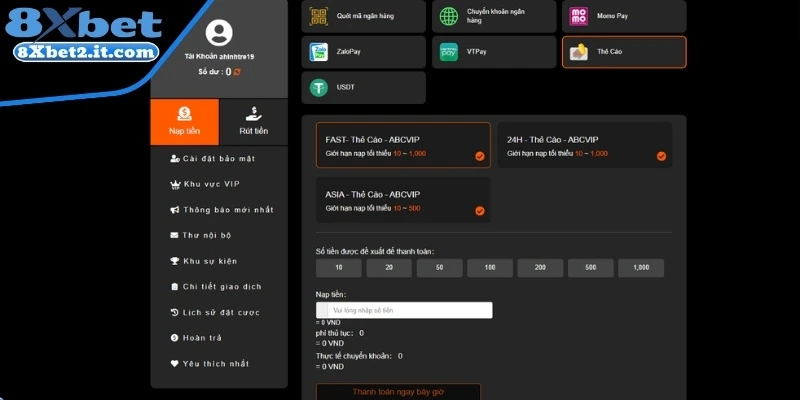The width and height of the screenshot is (800, 400).
Task: Click the Cài đặt bảo mật user icon
Action: pyautogui.click(x=174, y=159)
